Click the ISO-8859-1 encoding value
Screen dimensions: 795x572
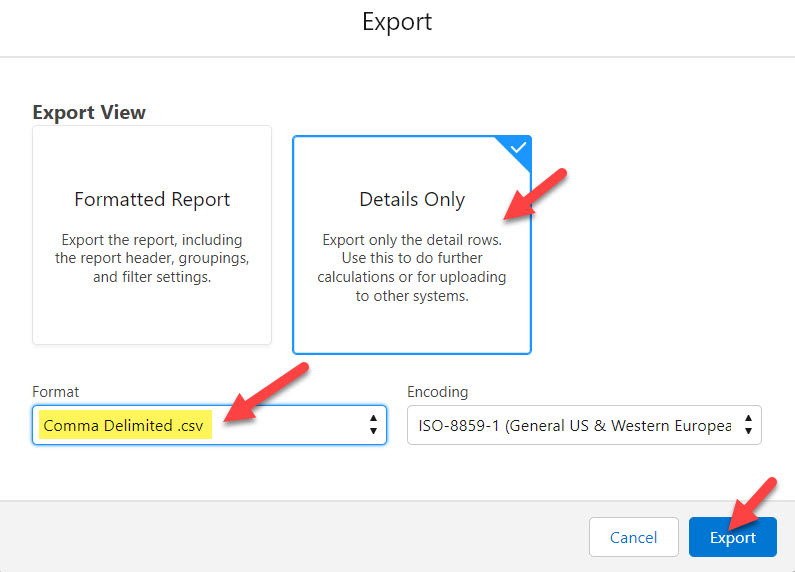click(x=570, y=425)
